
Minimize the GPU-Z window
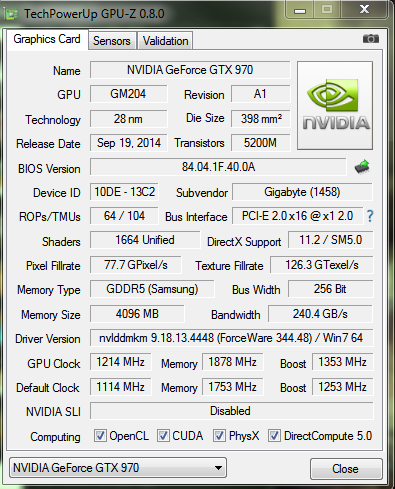click(x=300, y=10)
